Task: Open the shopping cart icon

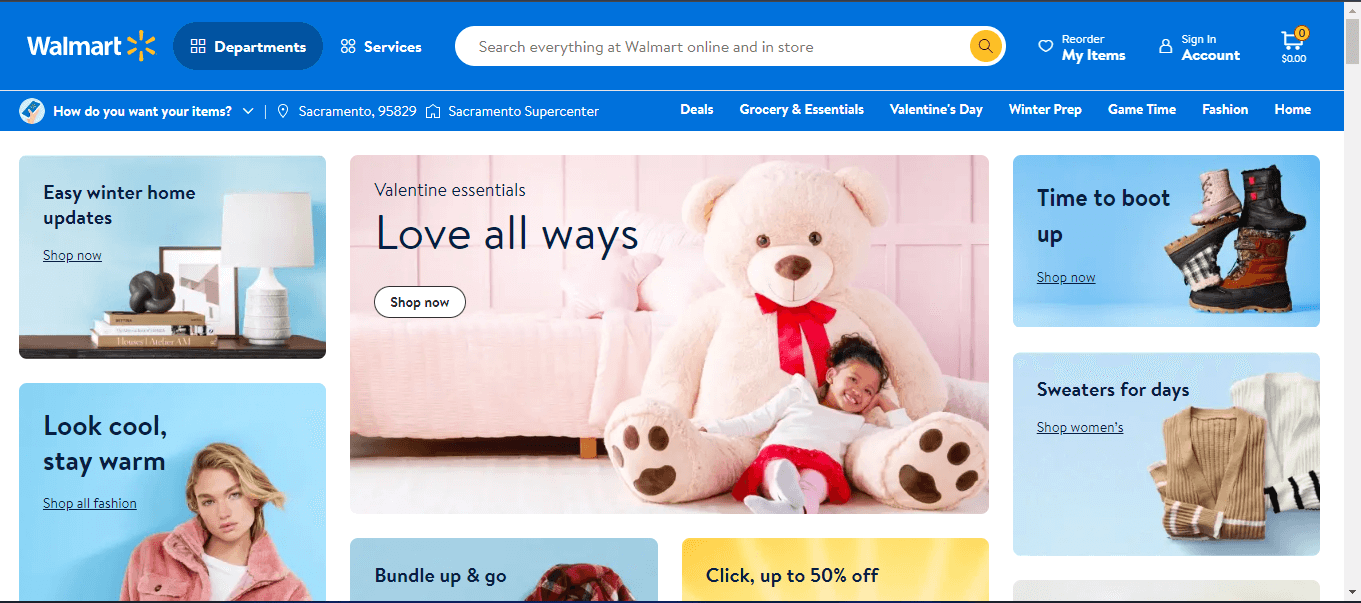Action: point(1293,40)
